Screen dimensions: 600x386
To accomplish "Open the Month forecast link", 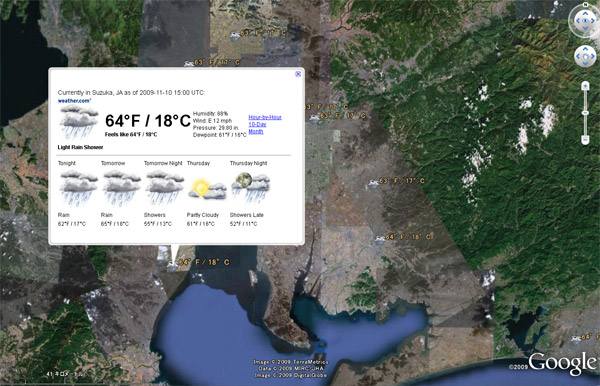I will pos(256,131).
